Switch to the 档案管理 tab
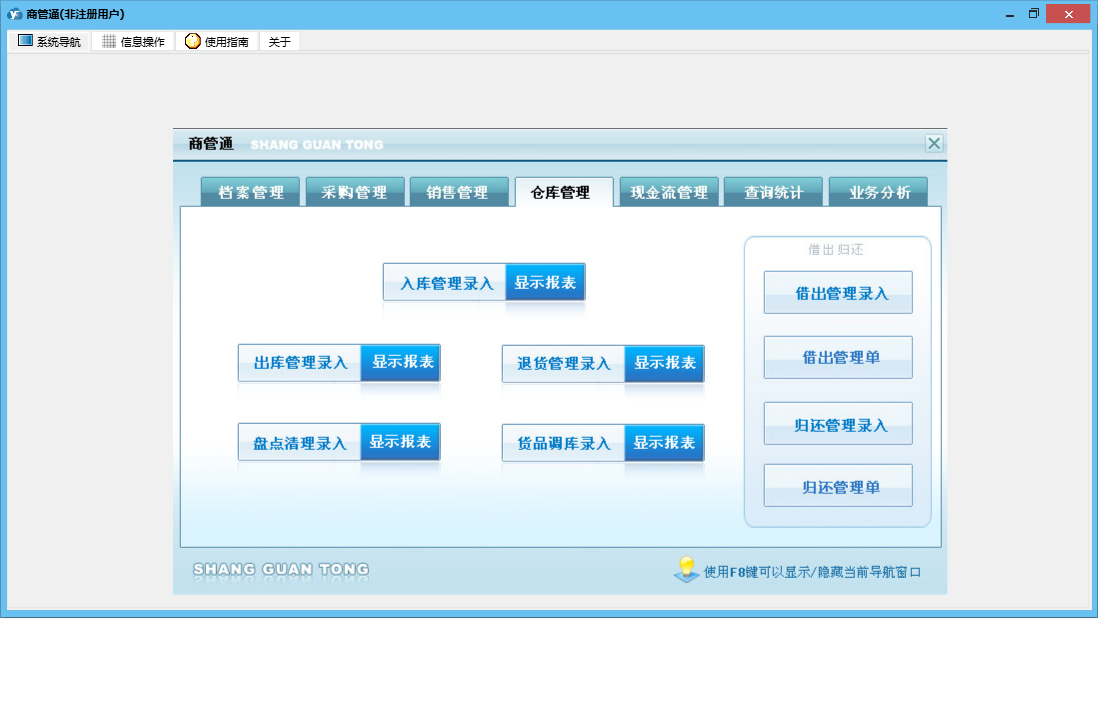 pos(251,192)
